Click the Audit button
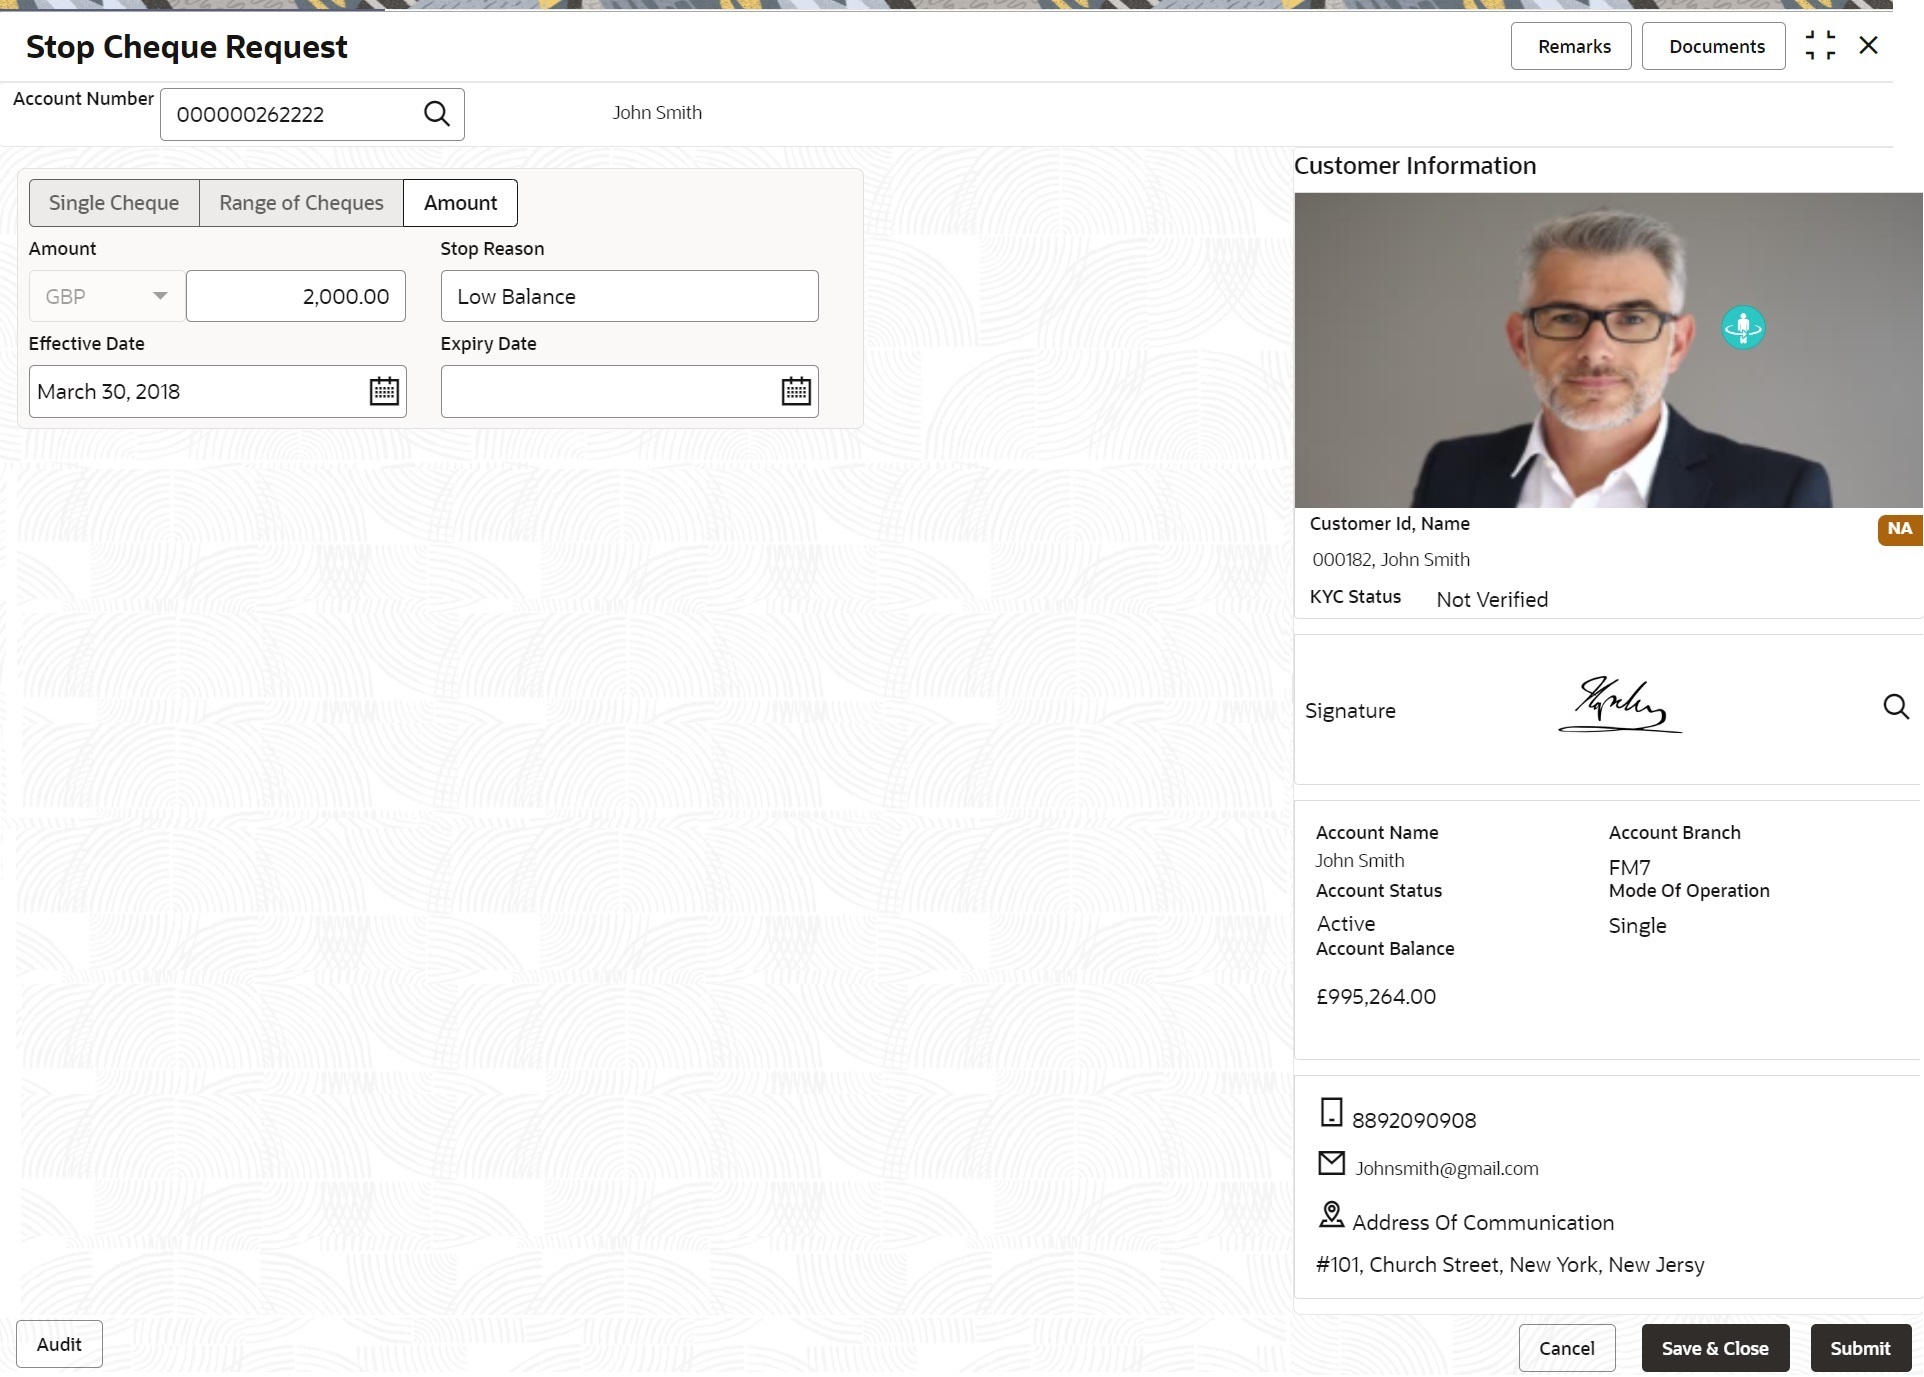Image resolution: width=1924 pixels, height=1377 pixels. coord(59,1344)
